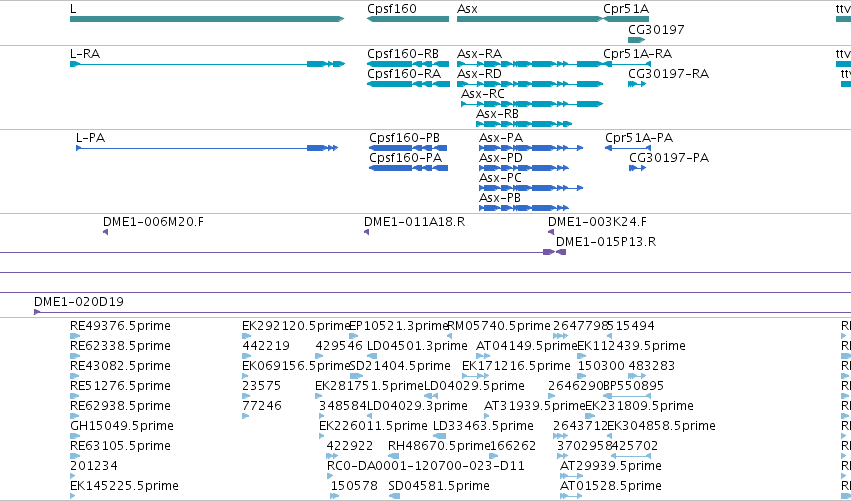Viewport: 851px width, 501px height.
Task: Open the Asx-RA transcript
Action: pos(530,64)
